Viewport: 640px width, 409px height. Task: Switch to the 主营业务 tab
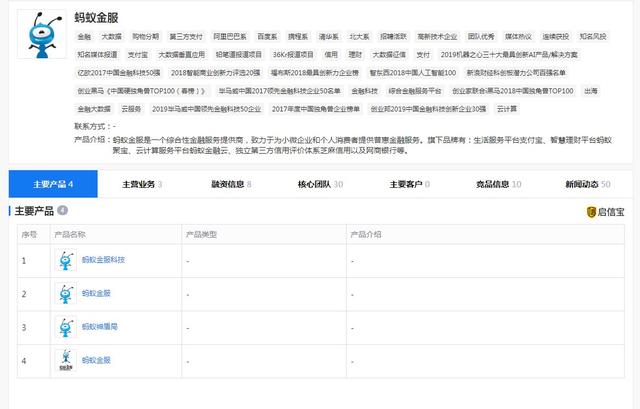142,184
